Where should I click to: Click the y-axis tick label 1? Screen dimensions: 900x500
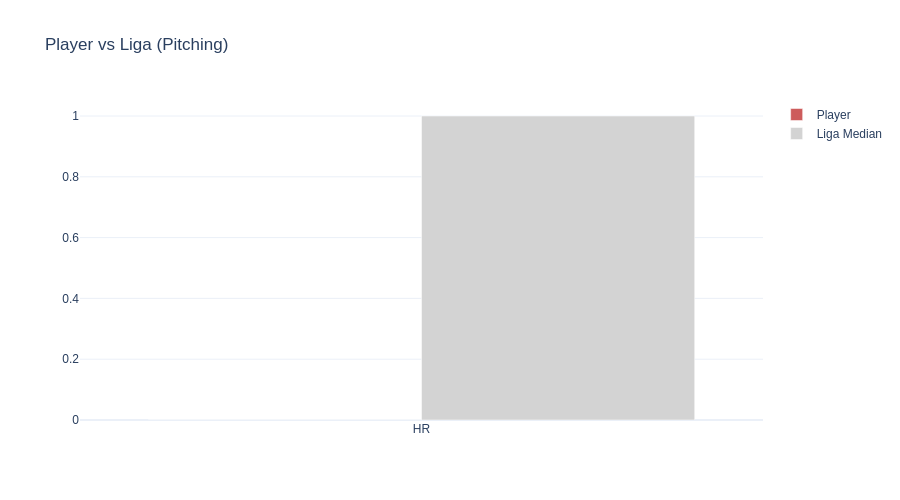75,116
